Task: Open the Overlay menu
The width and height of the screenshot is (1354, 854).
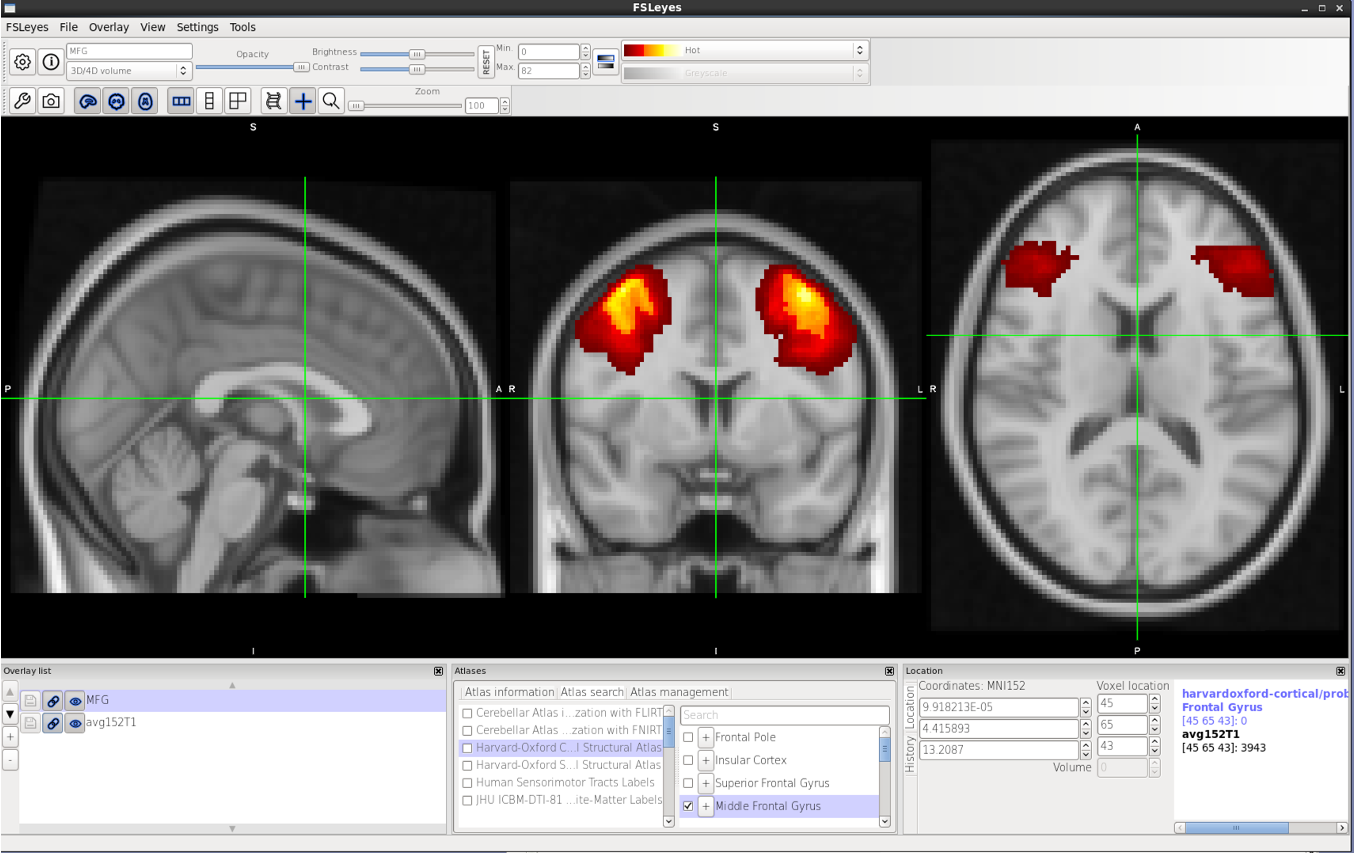Action: [x=109, y=27]
